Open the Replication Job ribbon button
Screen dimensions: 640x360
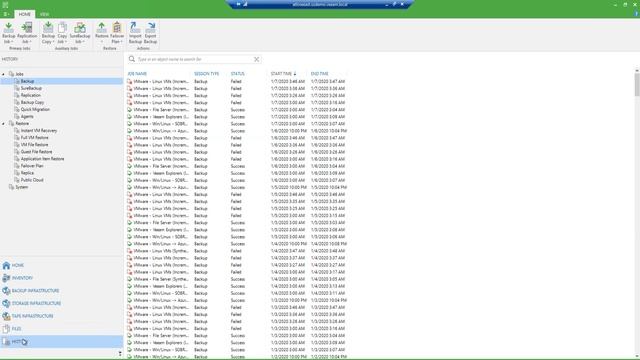click(x=27, y=33)
